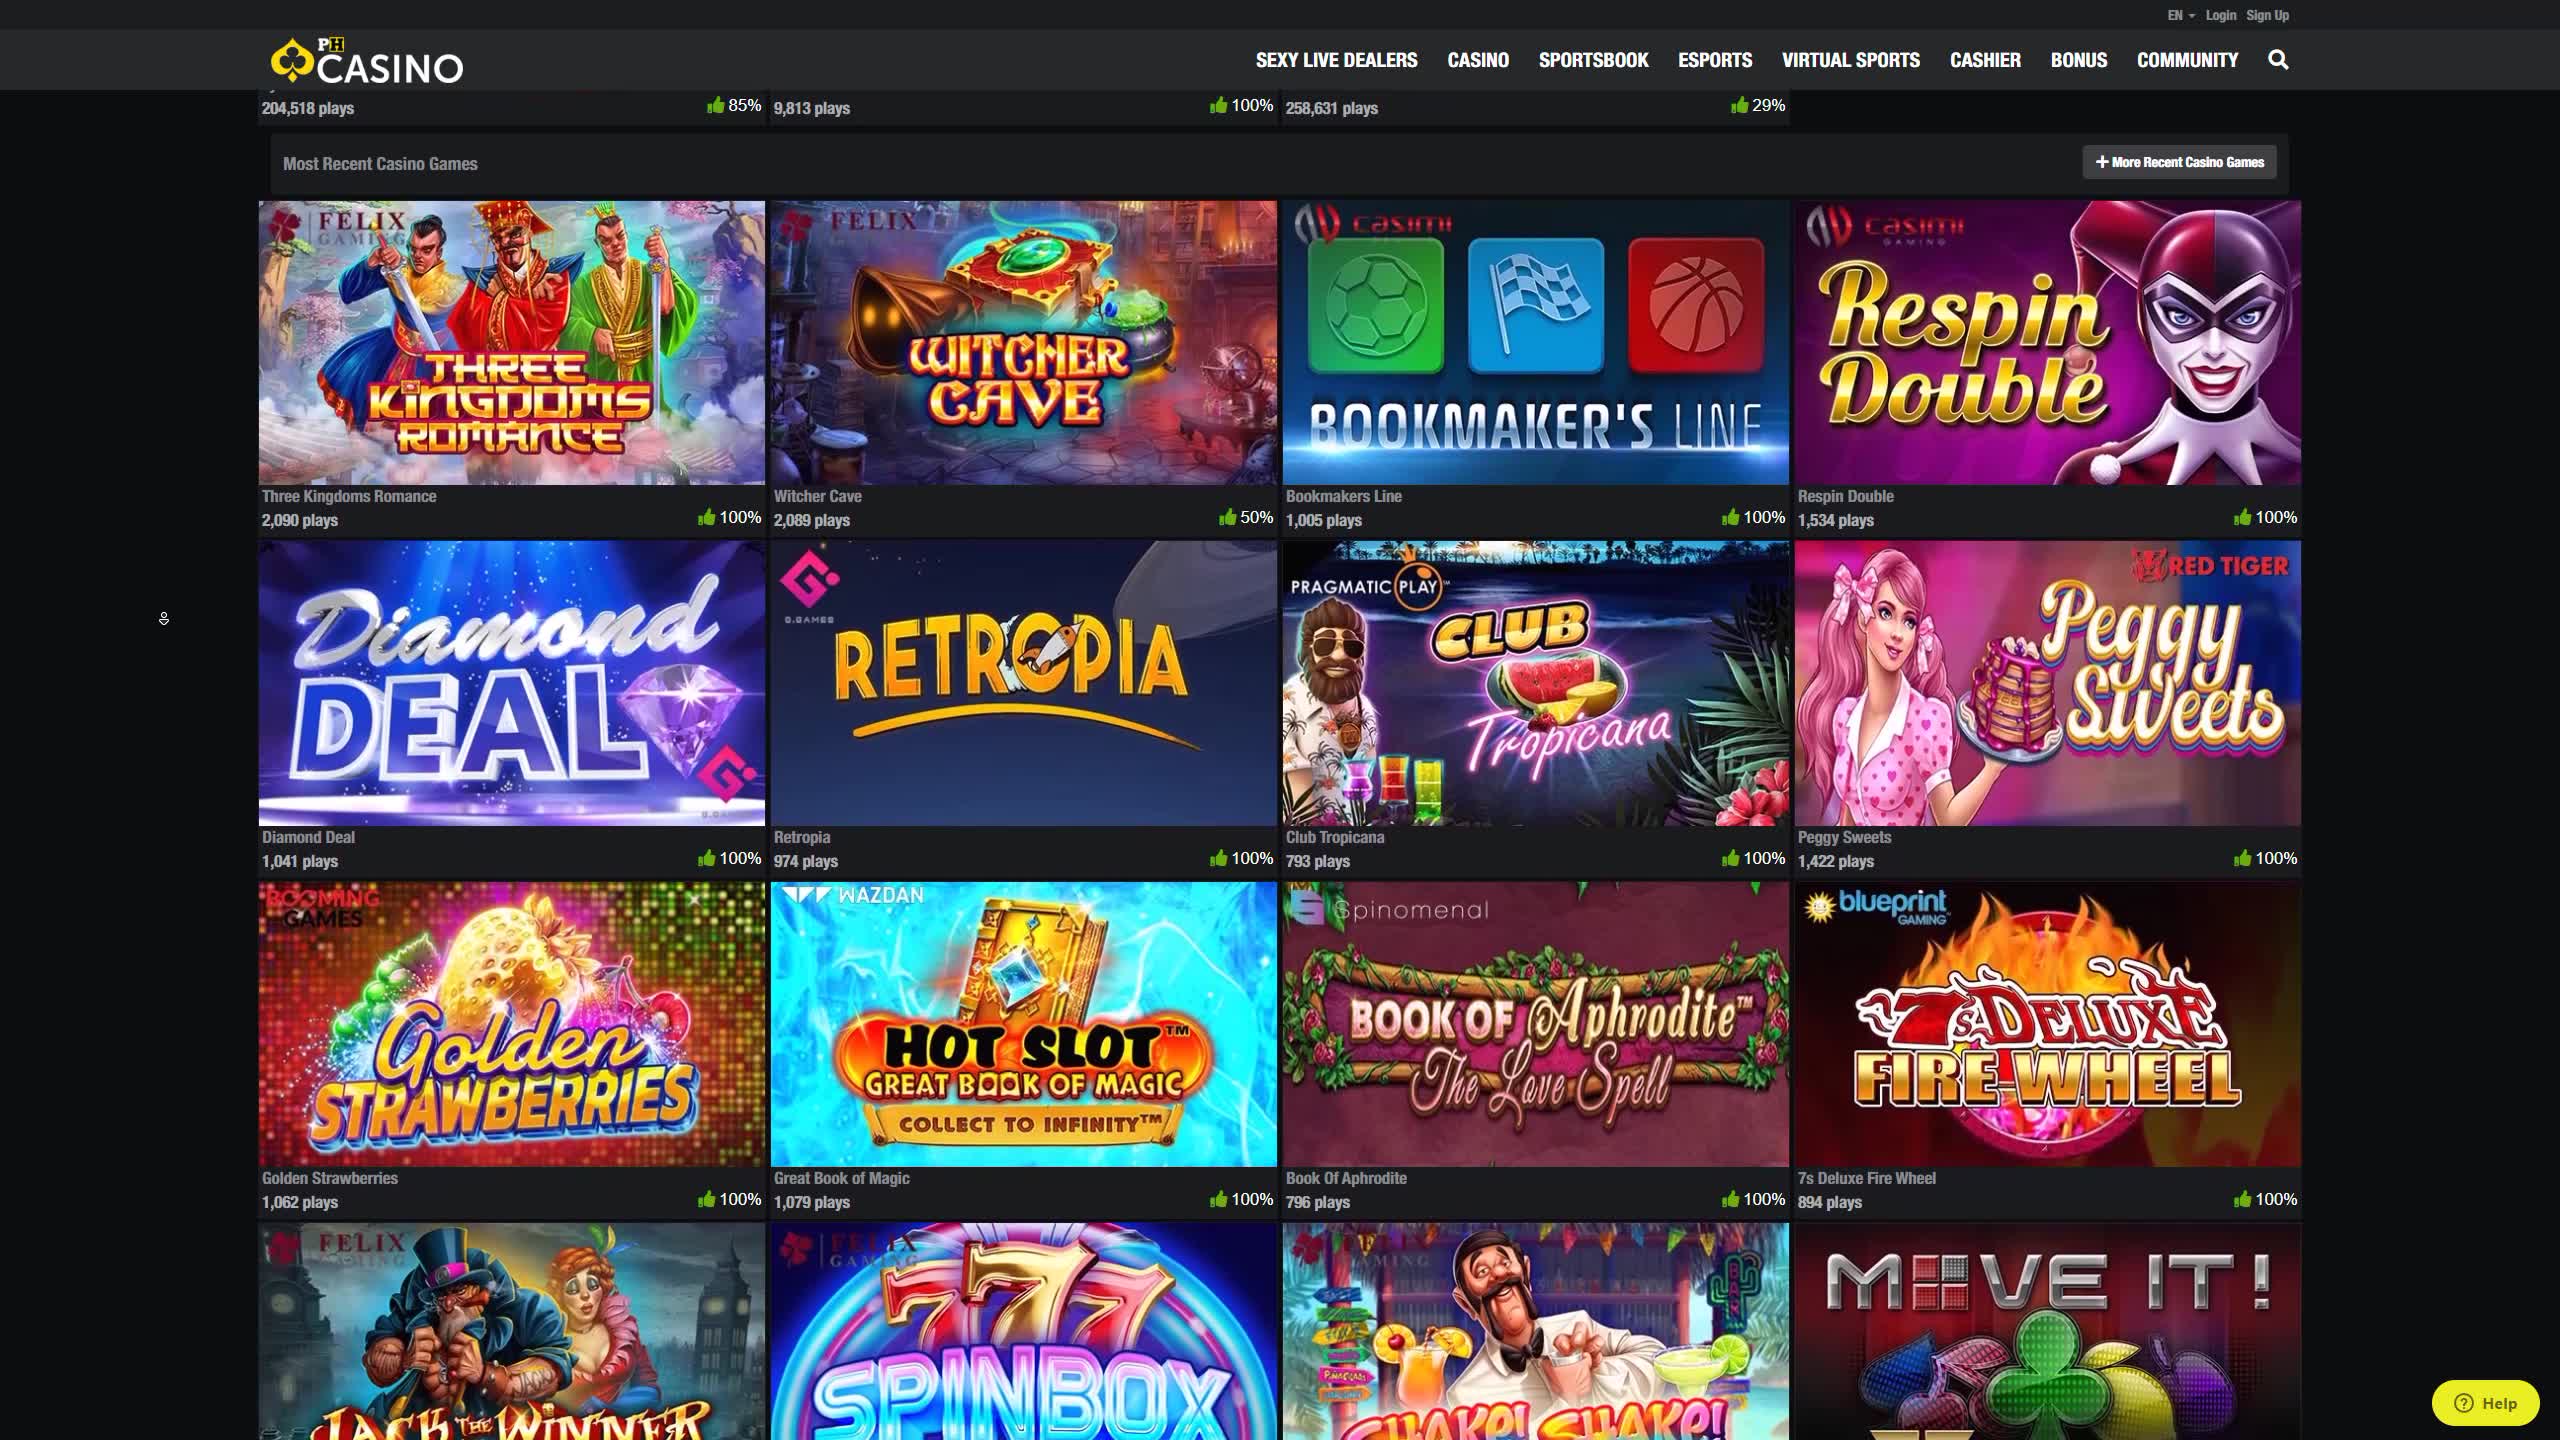Open Witcher Cave title link
This screenshot has width=2560, height=1440.
(x=817, y=496)
